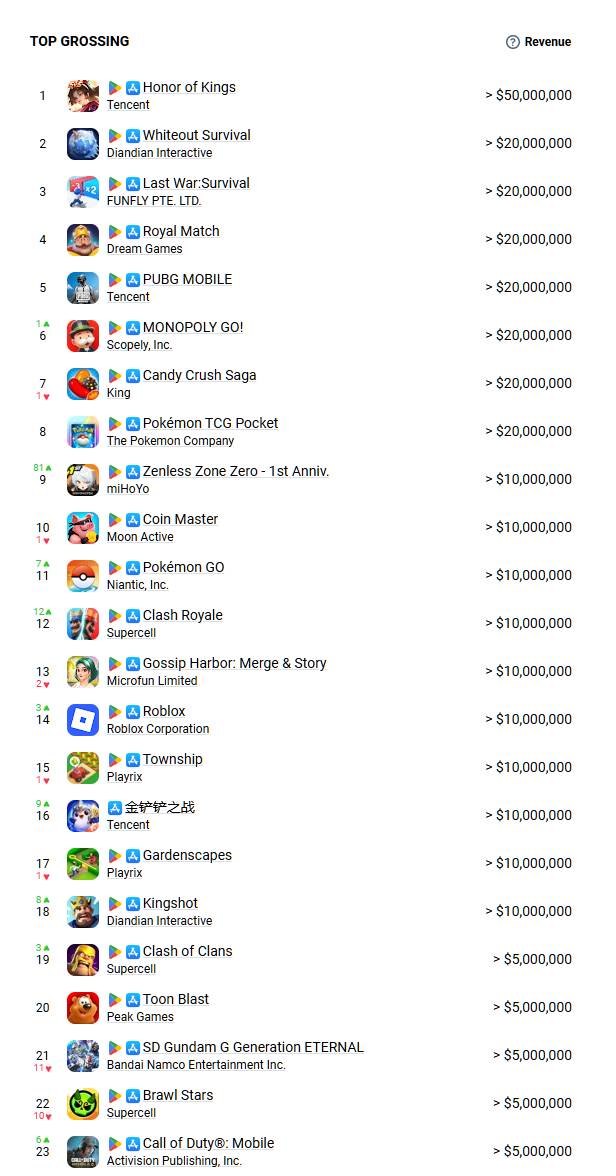Open Gossip Harbor: Merge & Story link
The width and height of the screenshot is (616, 1176).
pyautogui.click(x=235, y=663)
